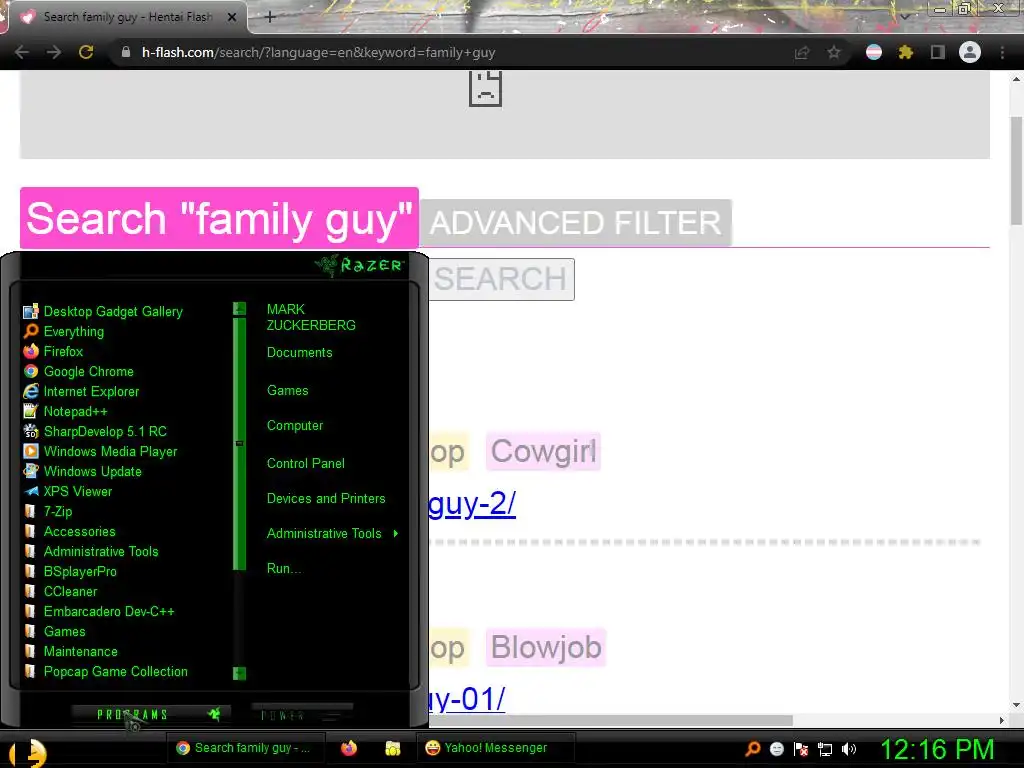Select Run... in the Start menu
Screen dimensions: 1024x768
pos(283,568)
